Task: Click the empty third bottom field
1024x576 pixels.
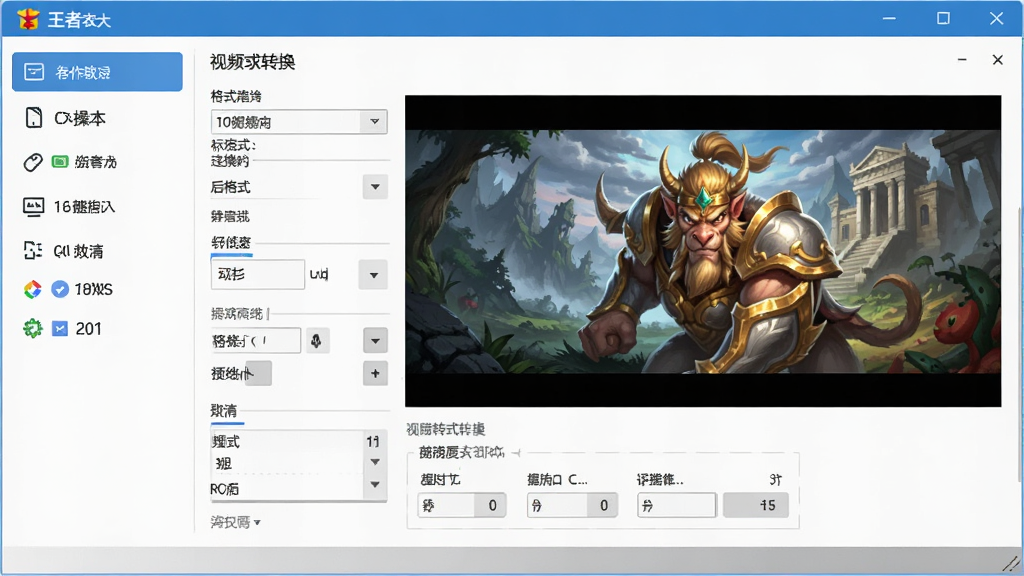Action: tap(677, 505)
